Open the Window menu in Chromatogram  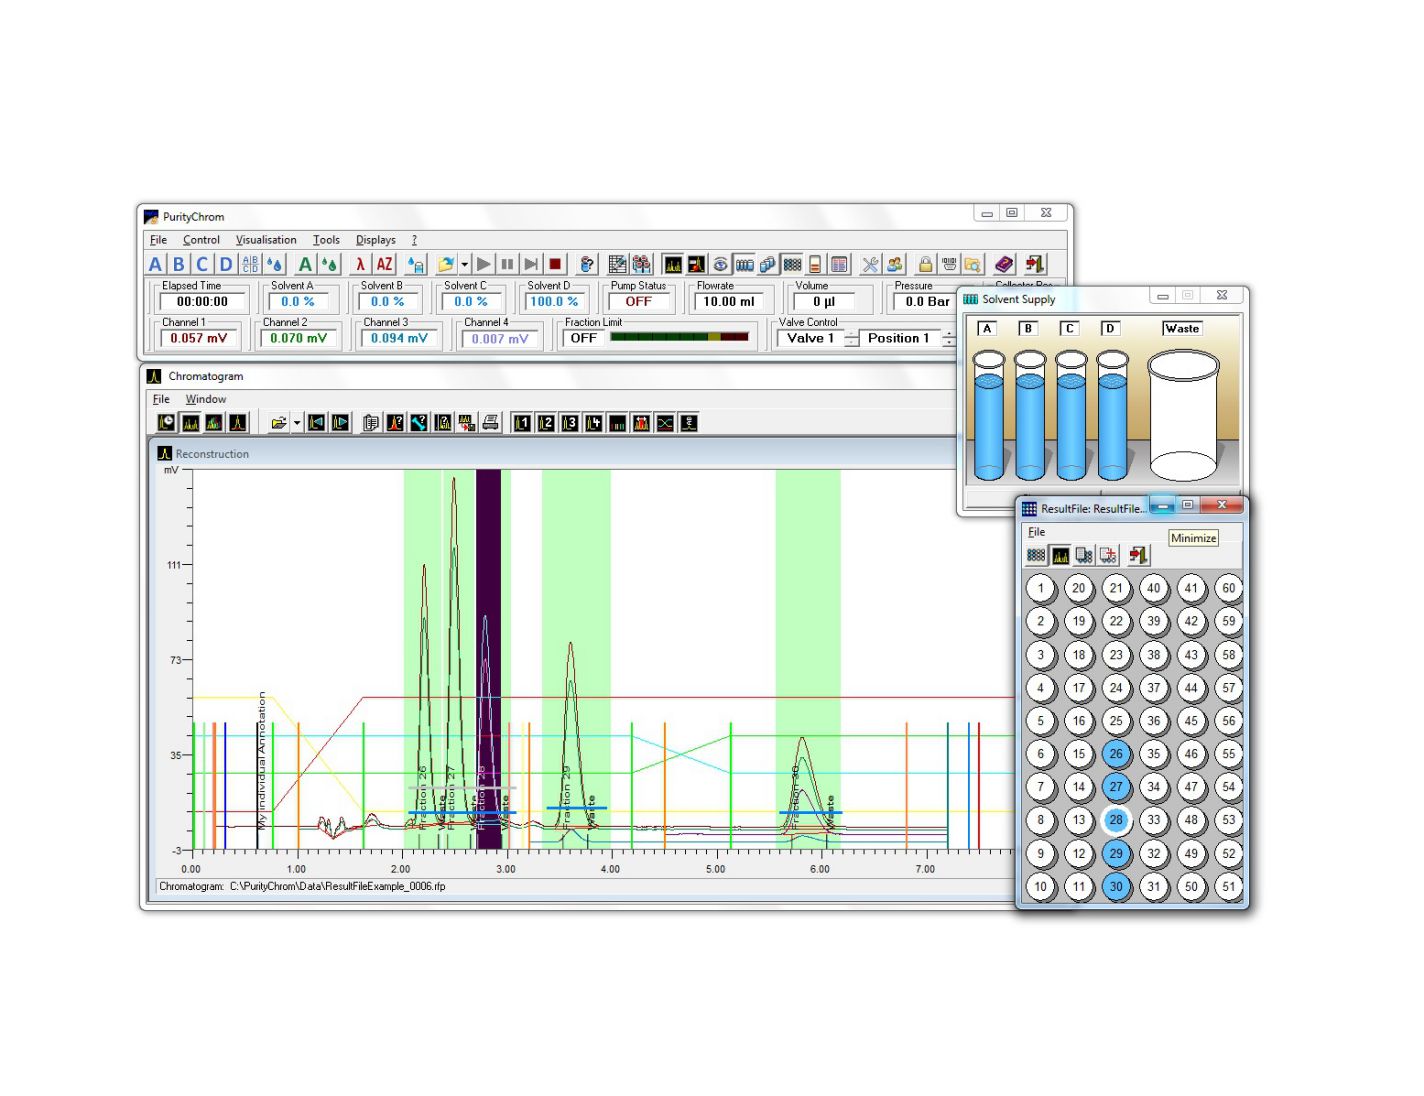click(206, 399)
